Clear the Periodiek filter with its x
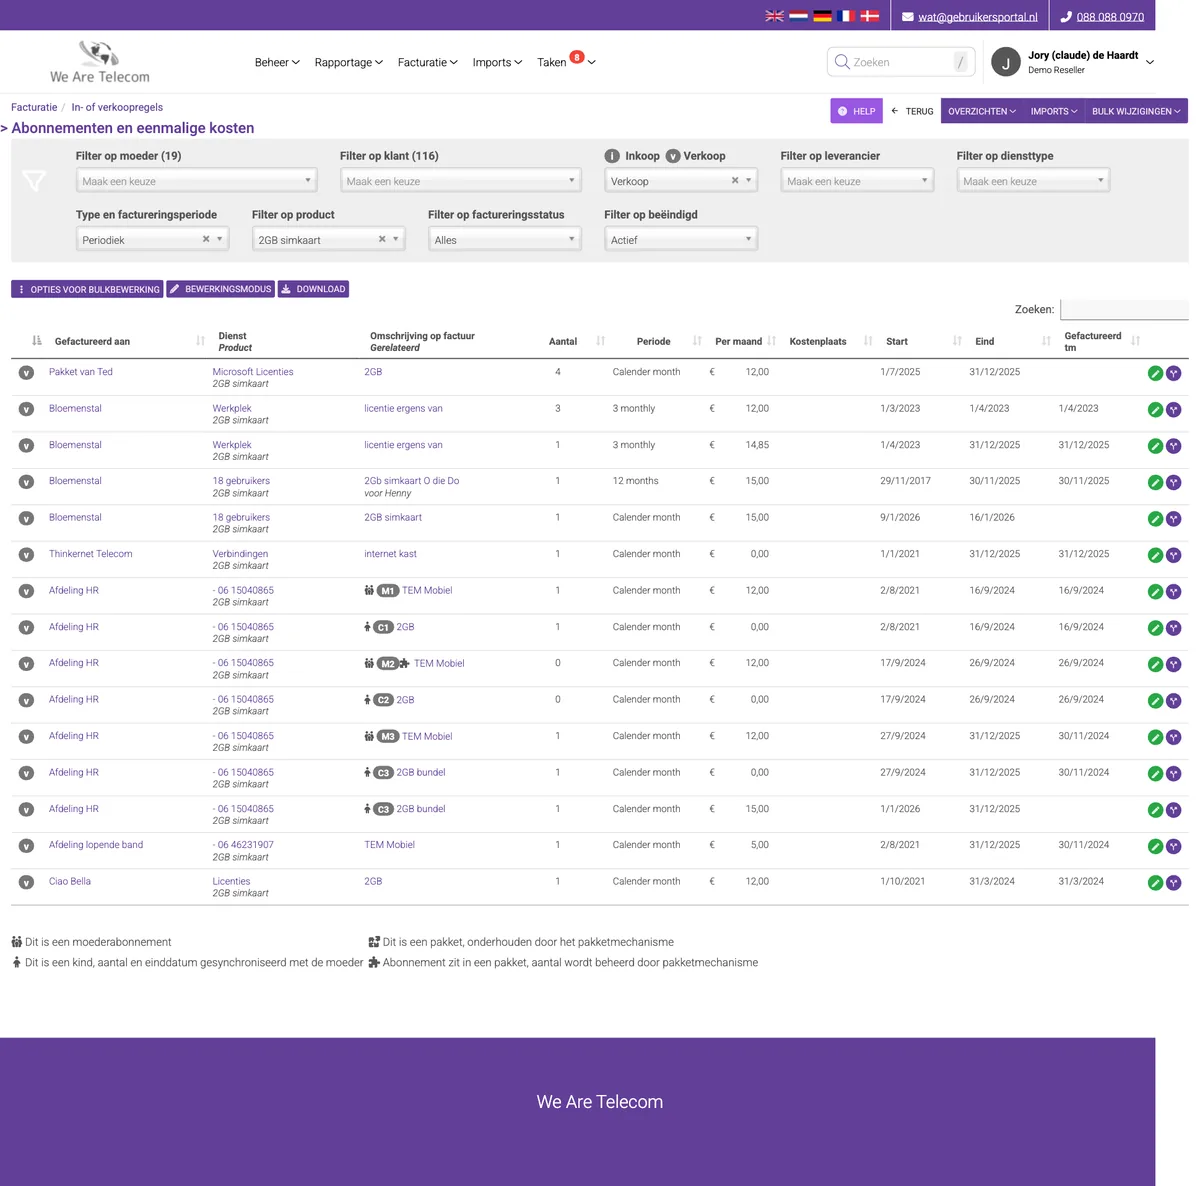 [206, 239]
